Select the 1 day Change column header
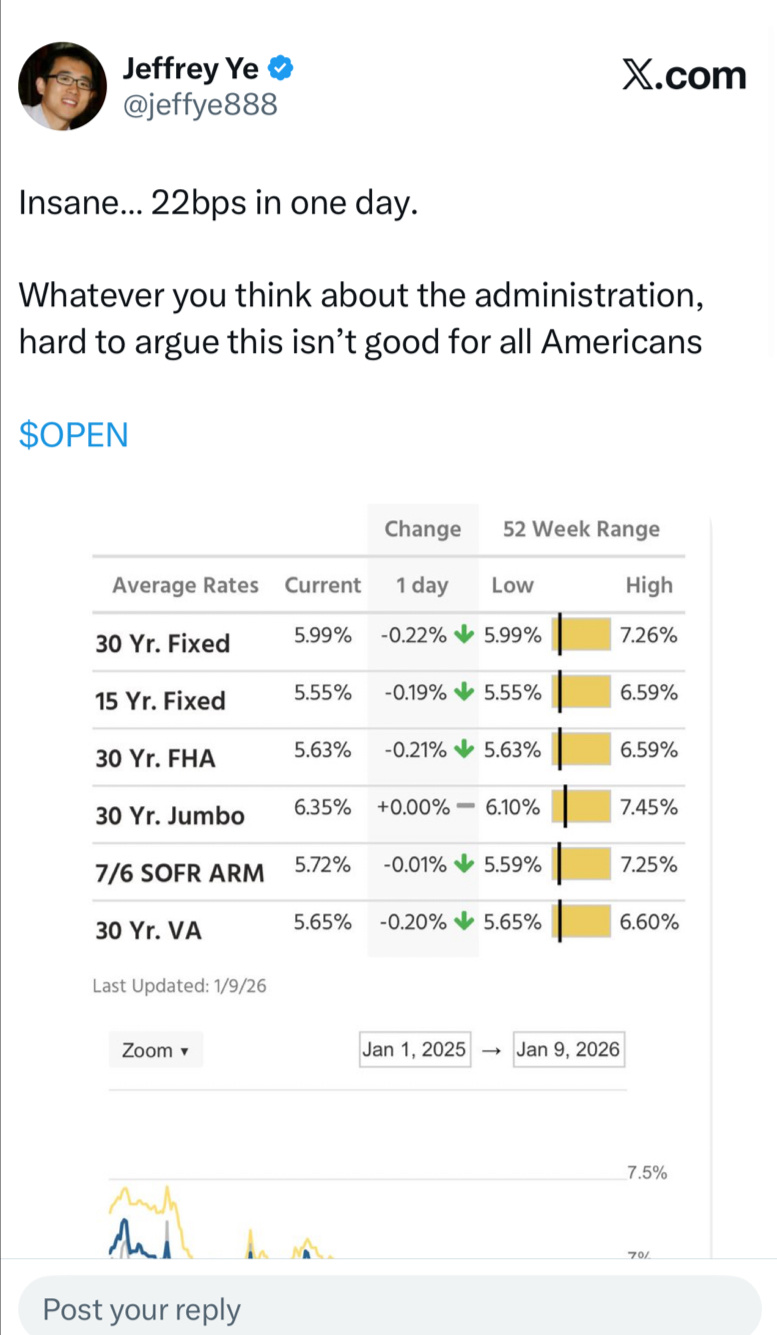Image resolution: width=777 pixels, height=1335 pixels. pos(423,585)
